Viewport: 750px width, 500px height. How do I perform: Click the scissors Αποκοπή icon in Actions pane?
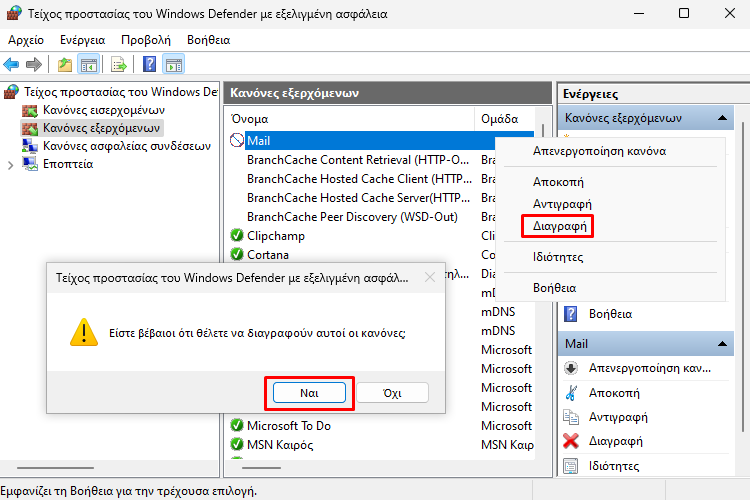point(571,392)
